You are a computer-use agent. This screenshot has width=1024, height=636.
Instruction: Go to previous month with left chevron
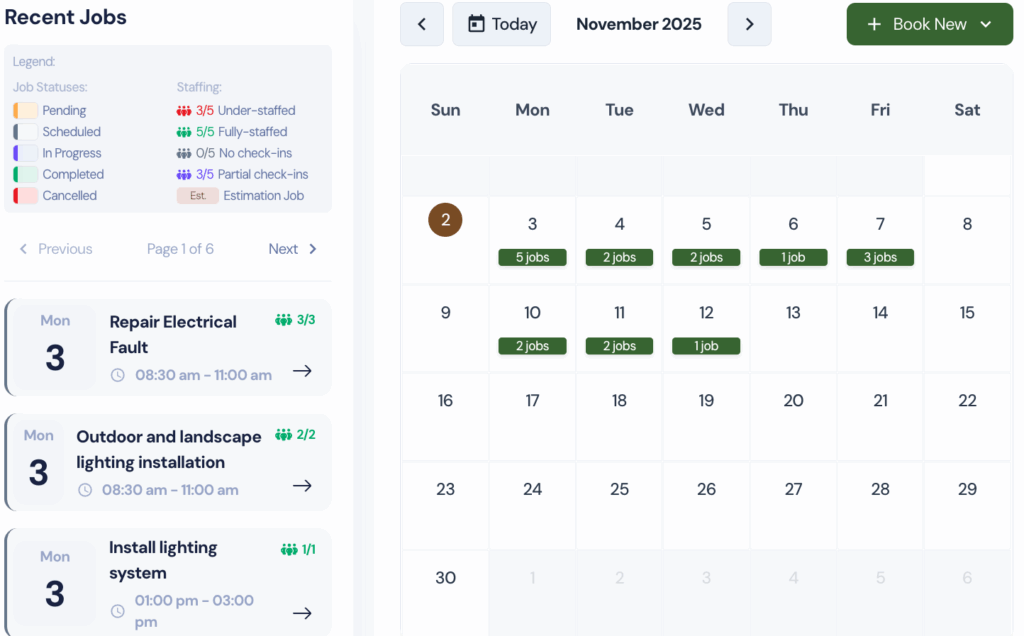pyautogui.click(x=422, y=24)
